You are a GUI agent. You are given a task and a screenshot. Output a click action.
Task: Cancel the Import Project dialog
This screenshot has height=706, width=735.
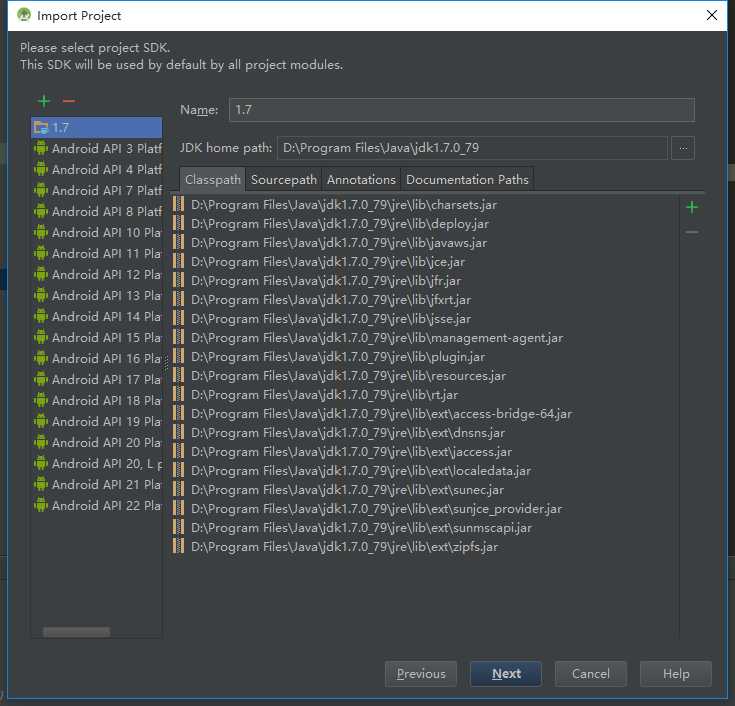(x=591, y=674)
